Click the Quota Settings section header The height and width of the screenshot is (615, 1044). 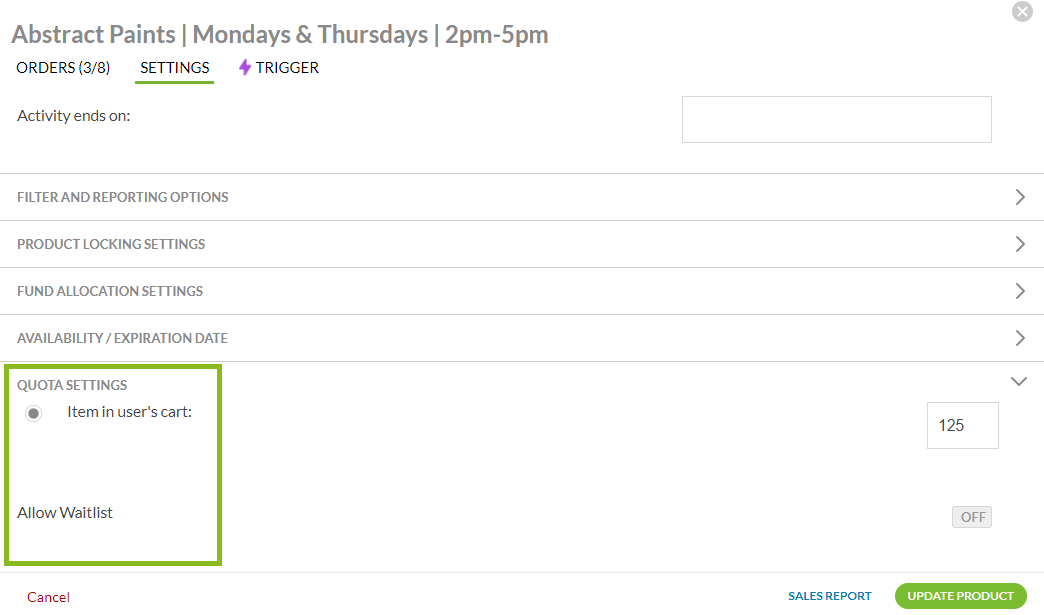(72, 385)
